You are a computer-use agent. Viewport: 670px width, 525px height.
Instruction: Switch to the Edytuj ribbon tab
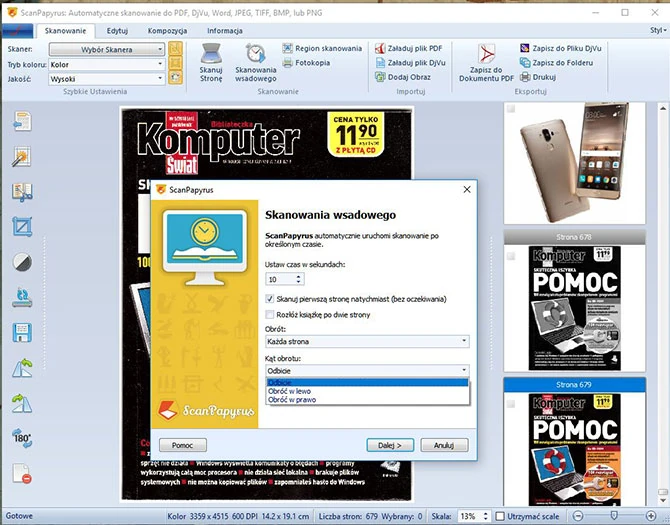[117, 31]
